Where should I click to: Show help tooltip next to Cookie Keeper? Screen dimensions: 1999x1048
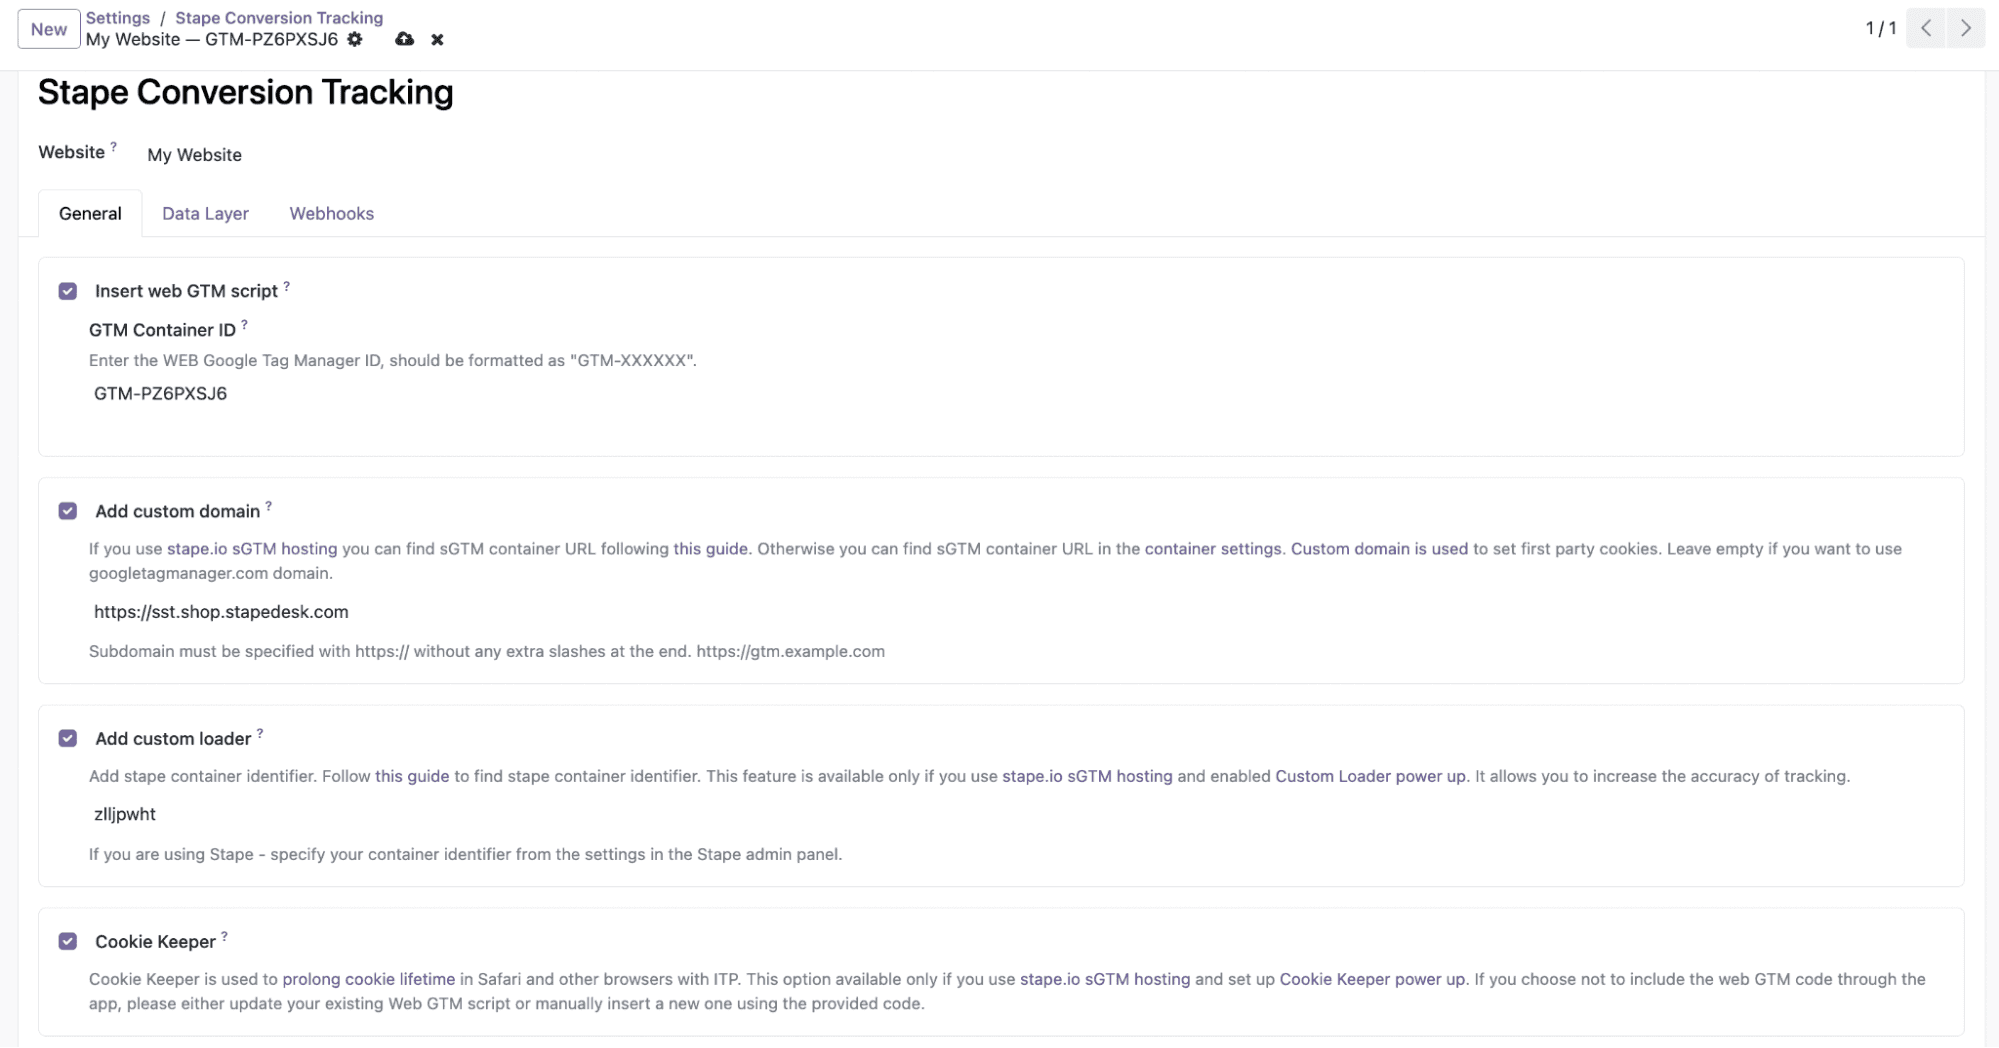point(225,936)
